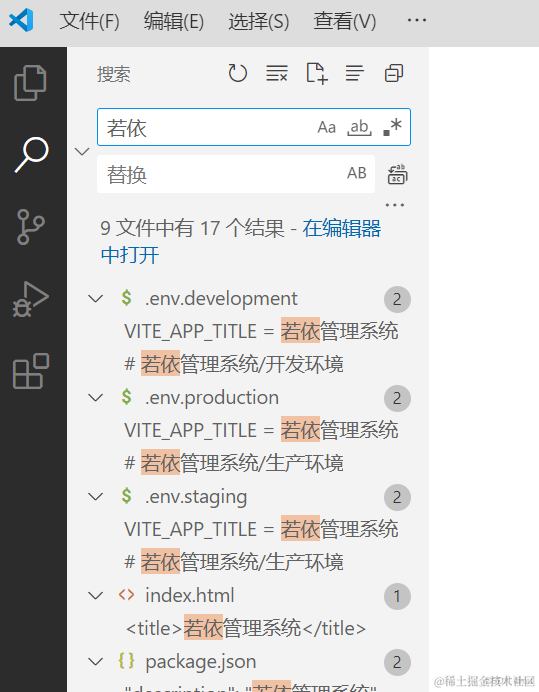Click the Replace All icon
Viewport: 539px width, 692px height.
tap(397, 174)
